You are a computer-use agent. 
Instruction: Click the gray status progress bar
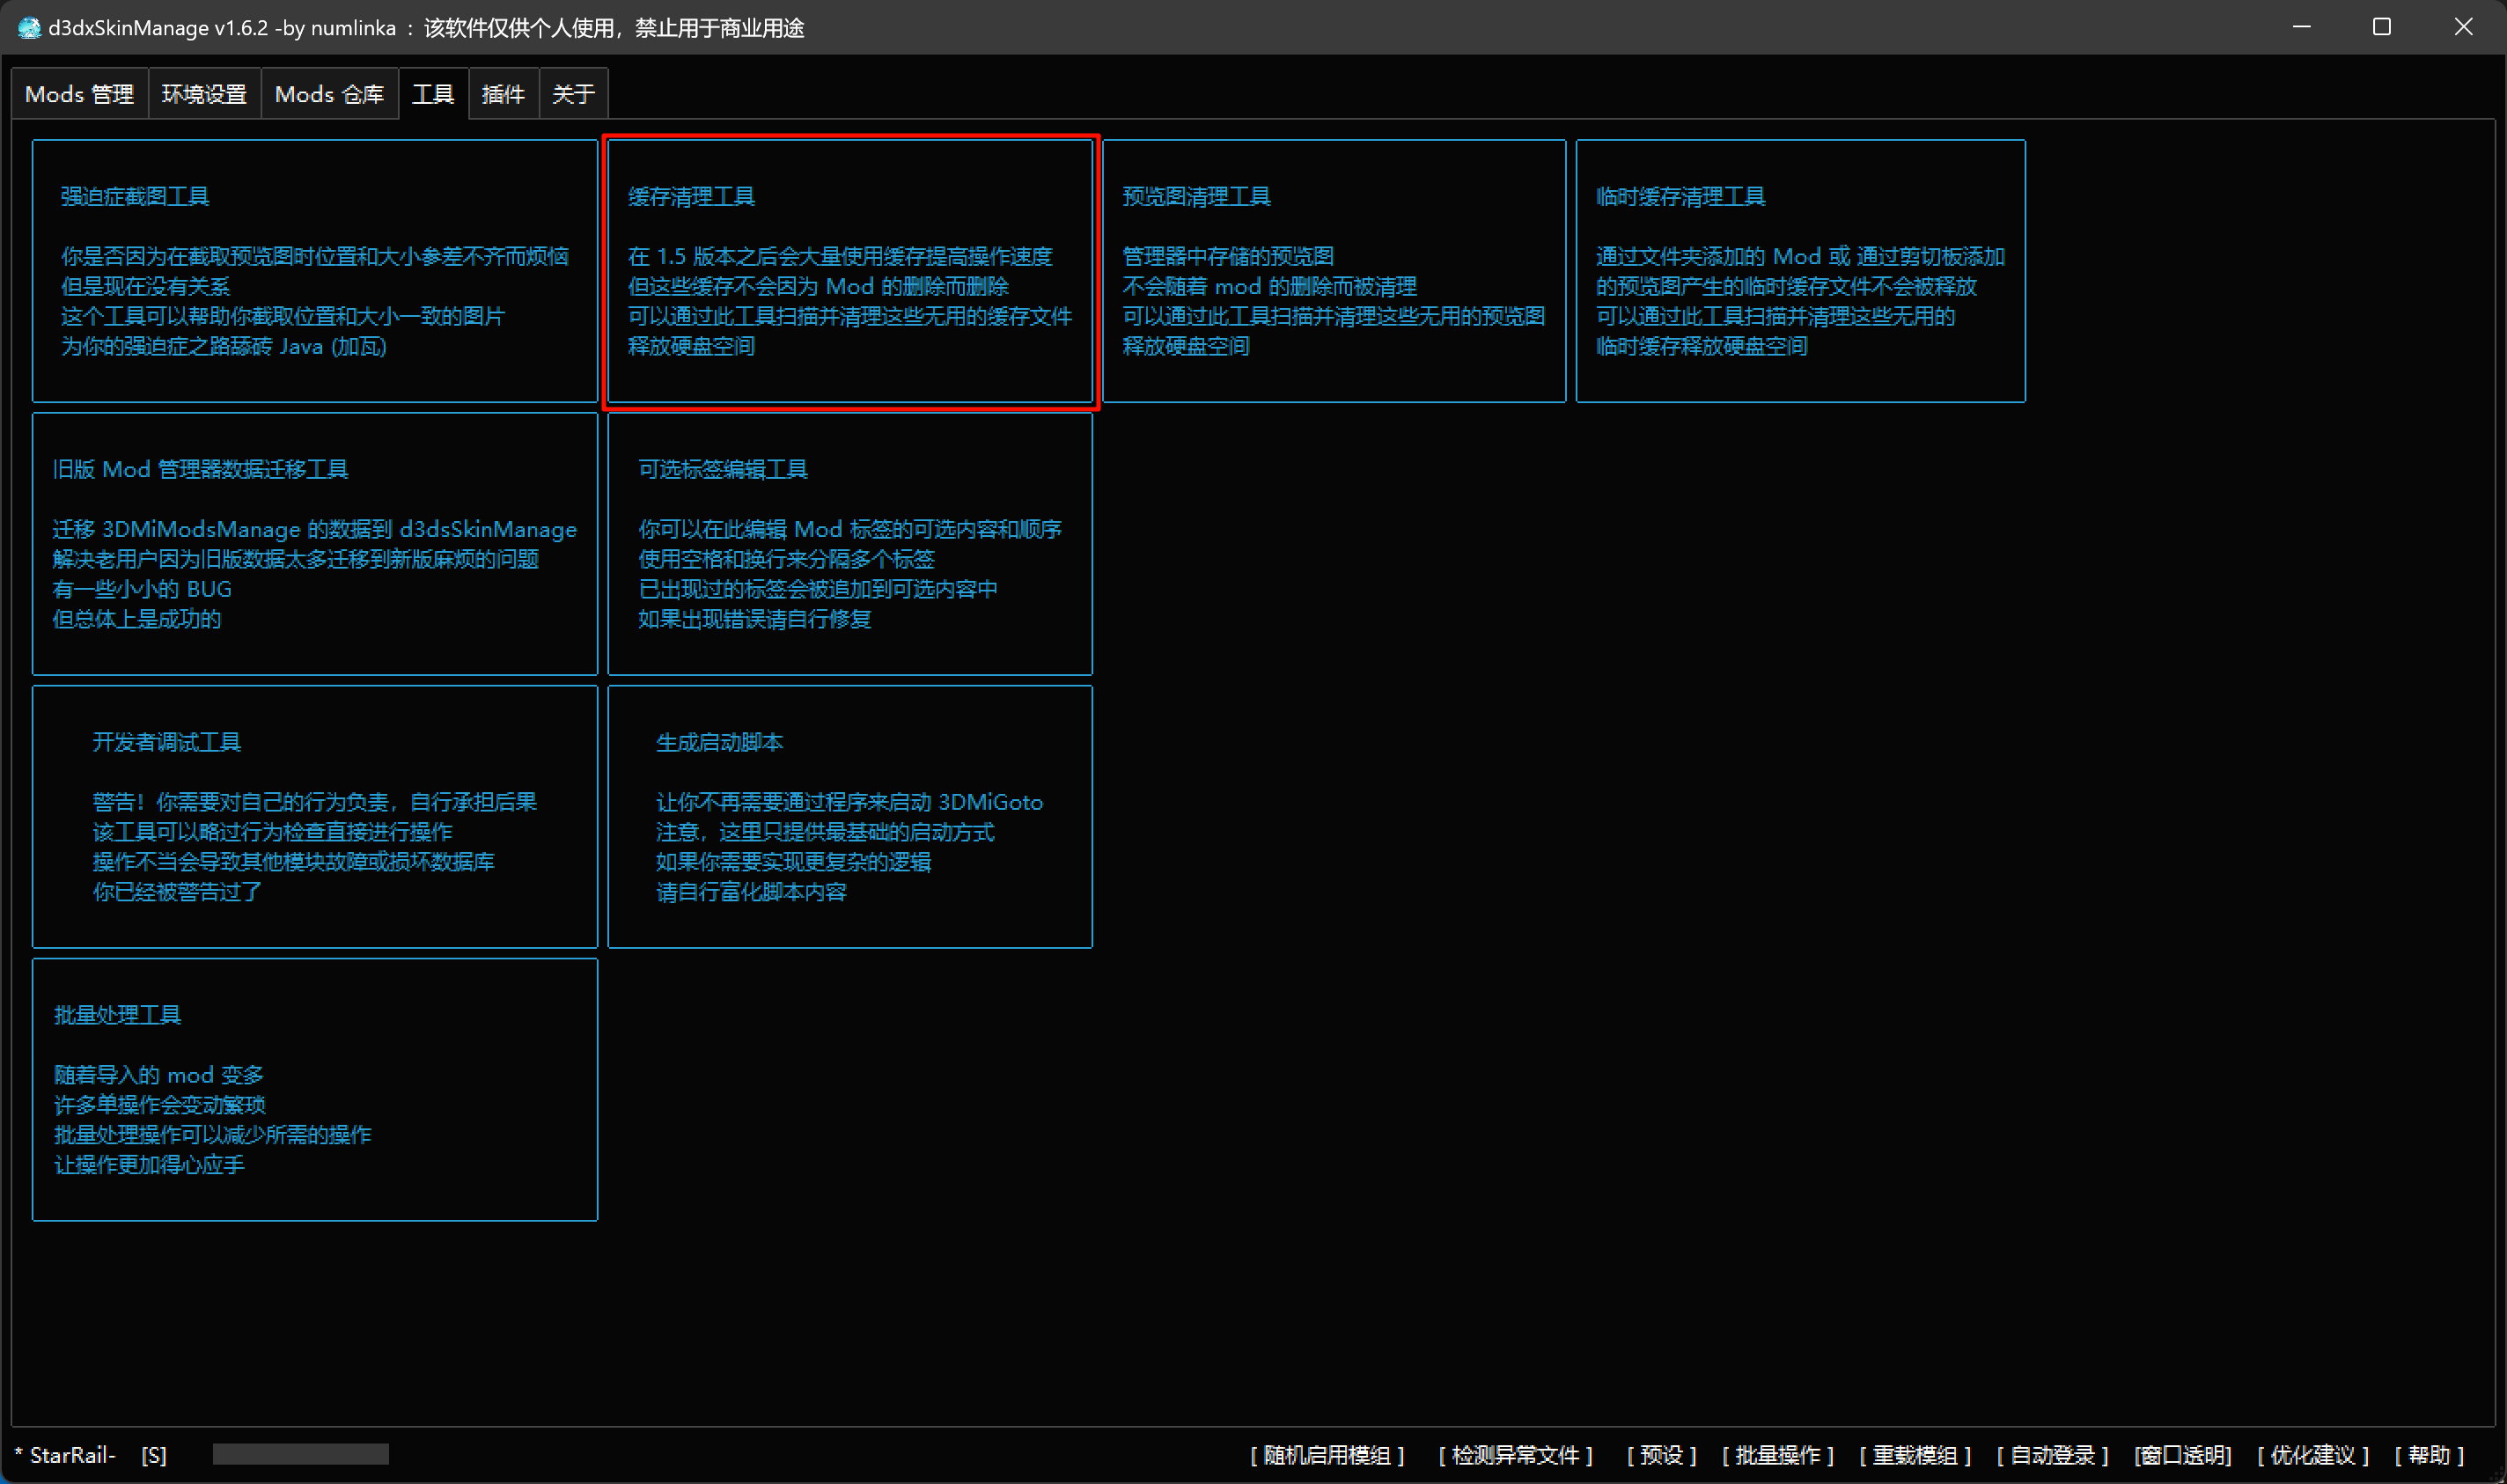point(300,1454)
